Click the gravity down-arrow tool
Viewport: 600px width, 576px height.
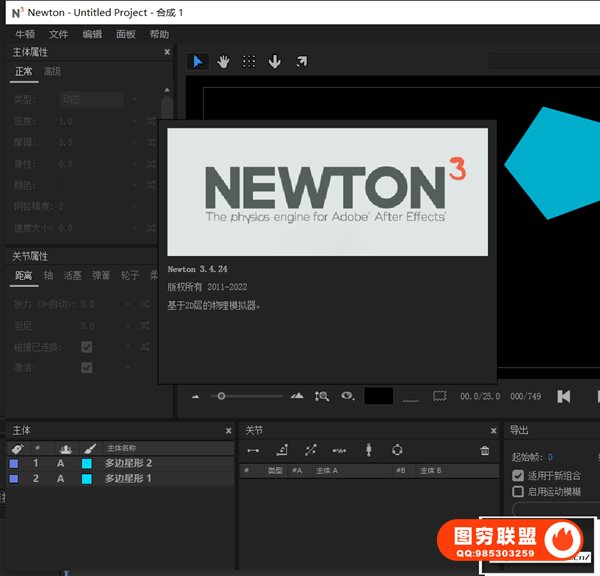pyautogui.click(x=275, y=61)
